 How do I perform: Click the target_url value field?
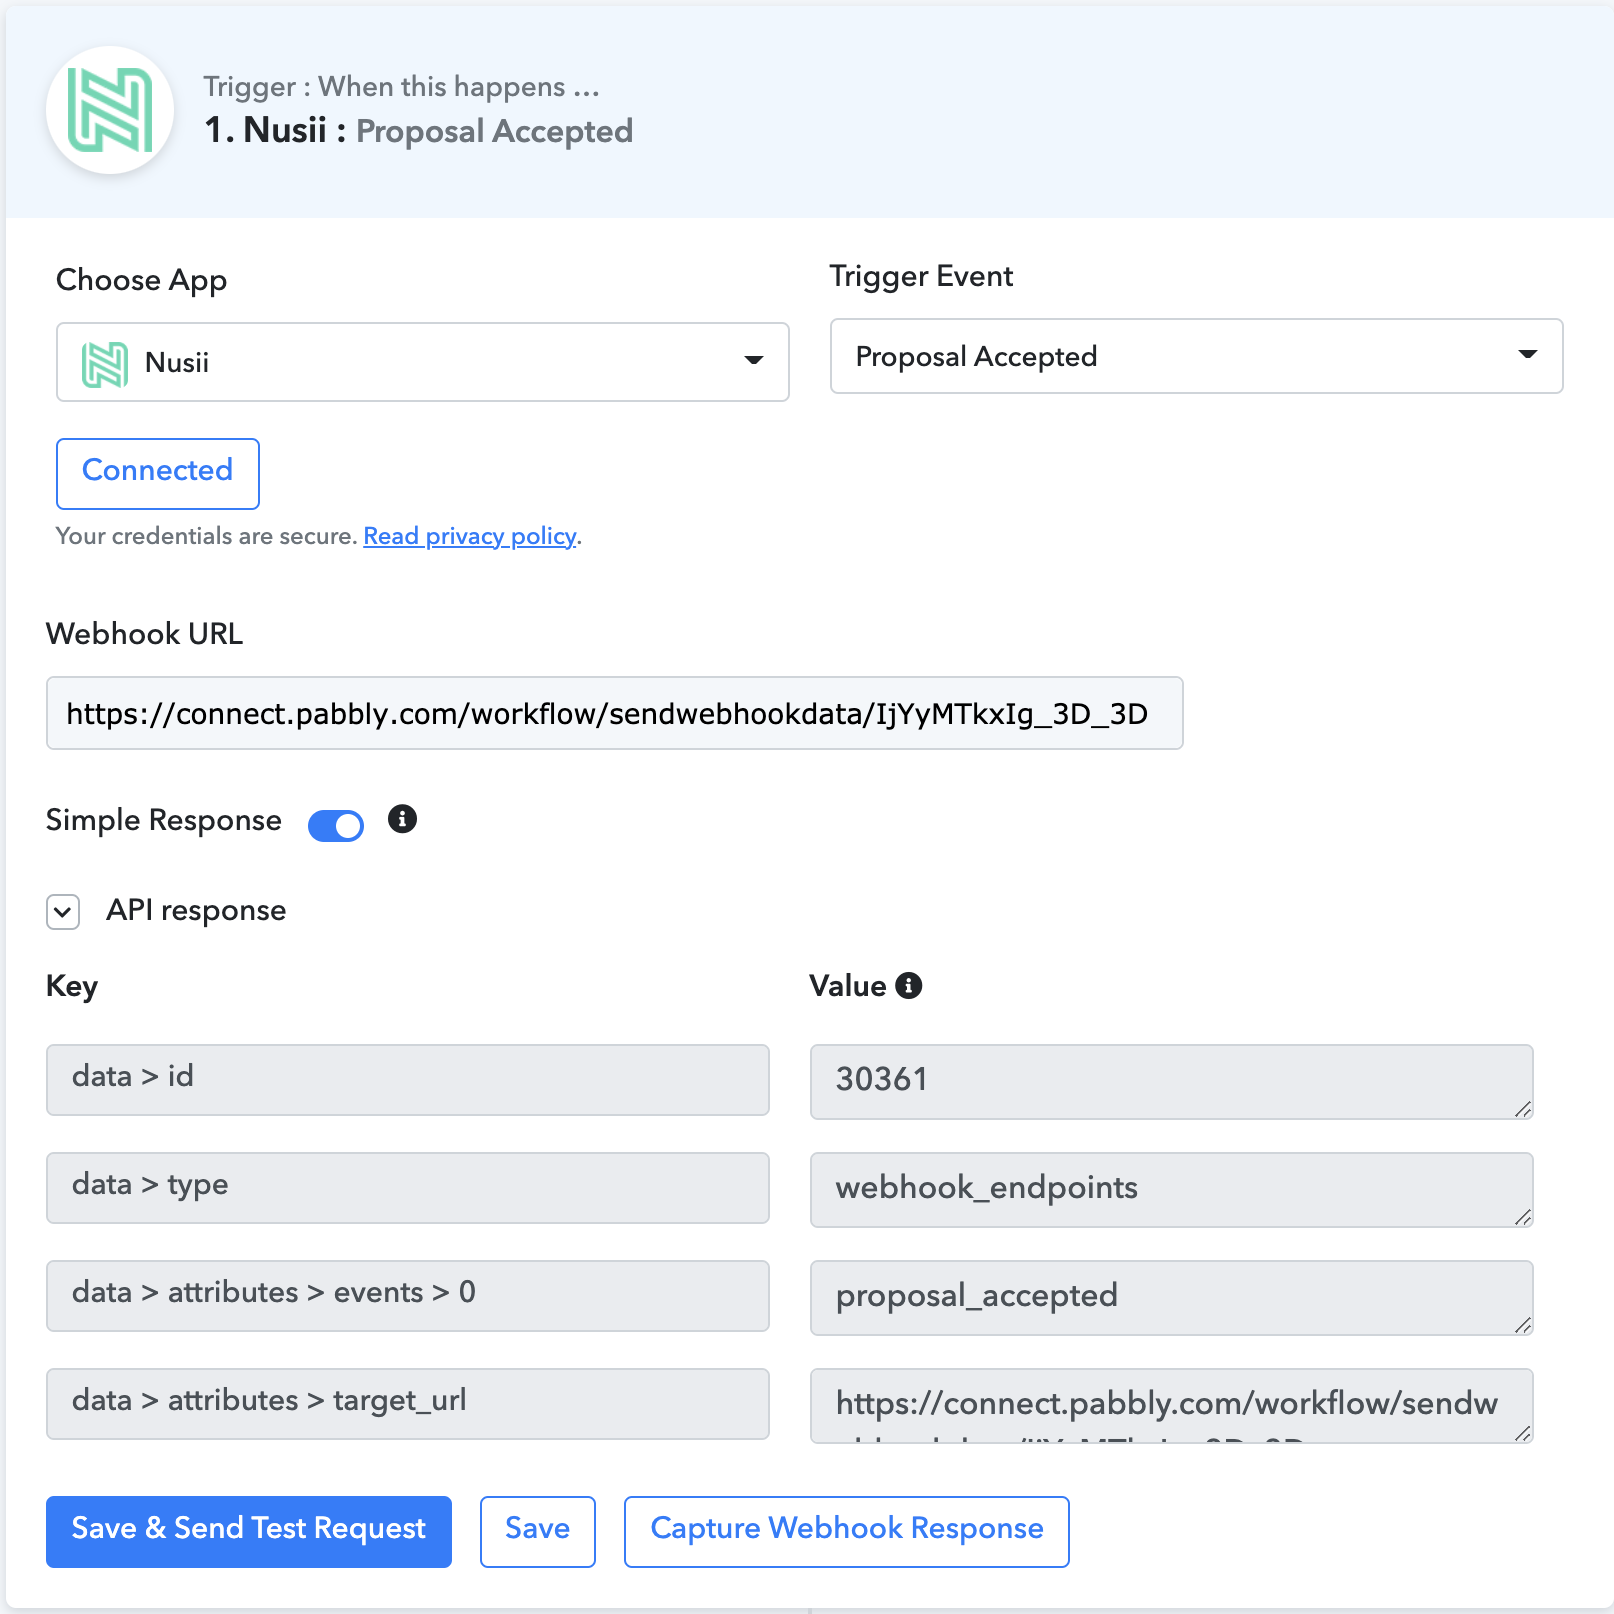point(1171,1405)
